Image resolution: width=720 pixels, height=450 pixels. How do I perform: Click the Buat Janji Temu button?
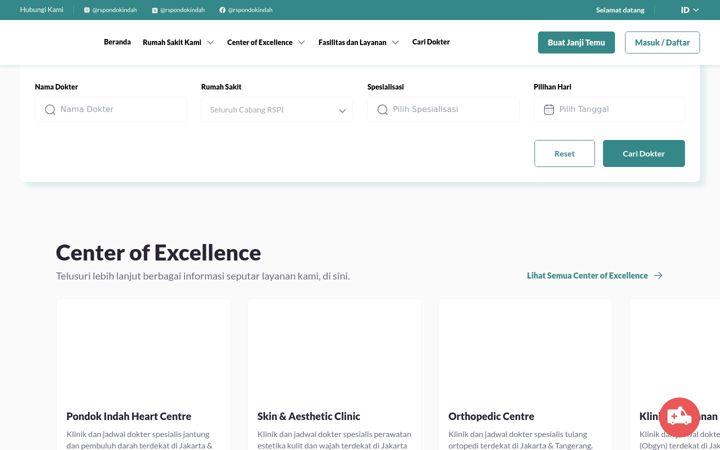(576, 42)
